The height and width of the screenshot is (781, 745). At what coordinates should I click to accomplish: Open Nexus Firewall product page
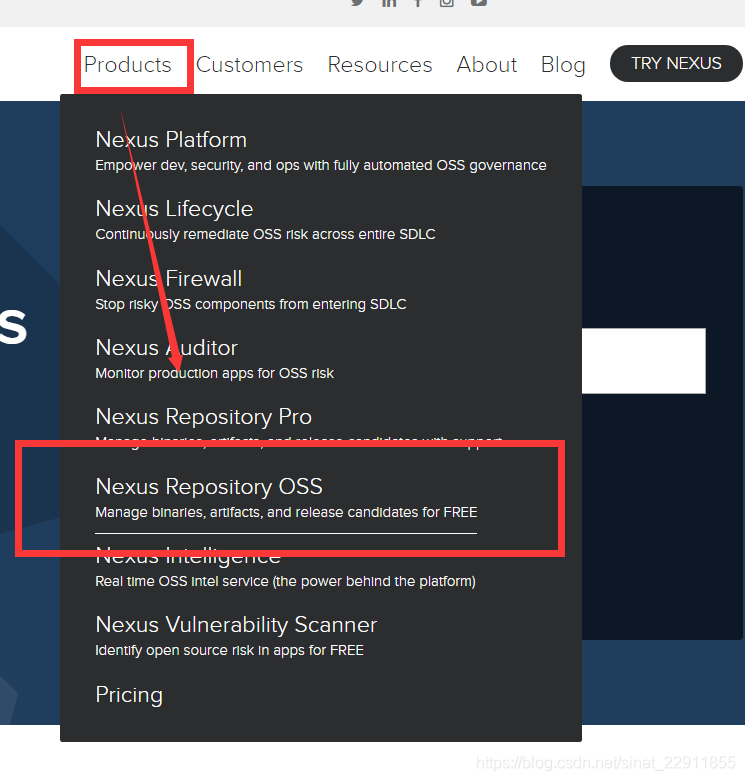point(168,278)
